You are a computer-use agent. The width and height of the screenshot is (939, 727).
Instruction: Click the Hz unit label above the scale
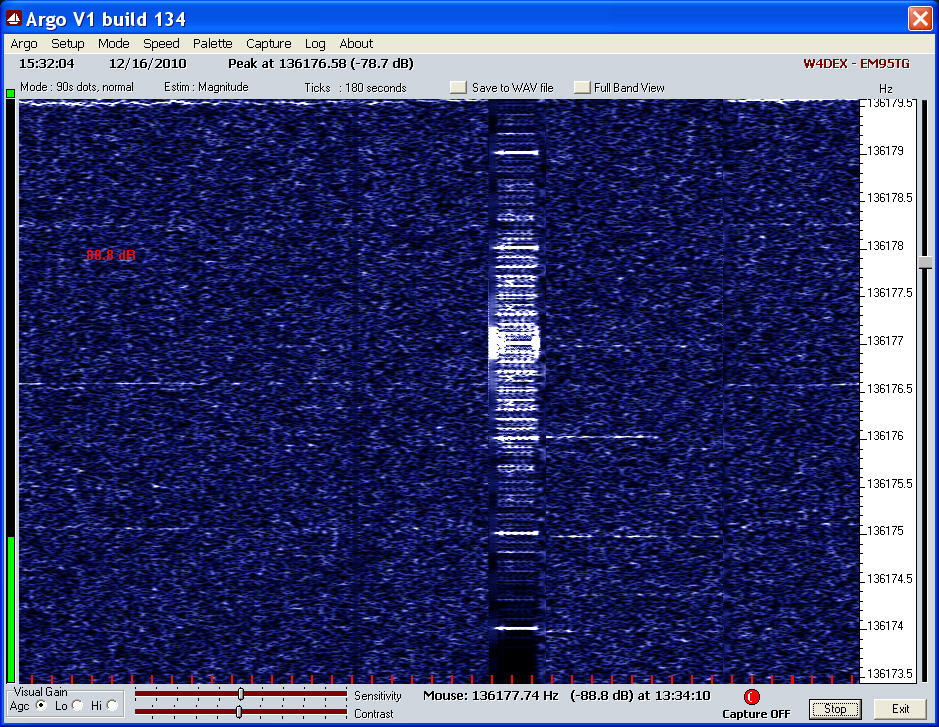886,89
